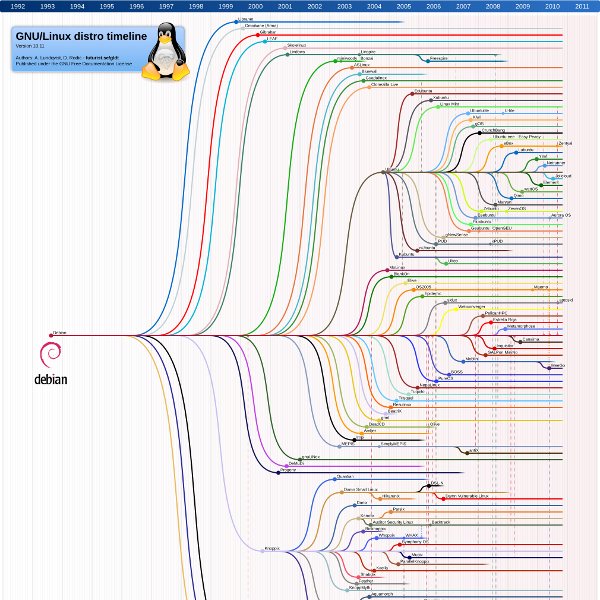Click the Parsix label
The height and width of the screenshot is (600, 600).
click(x=398, y=509)
